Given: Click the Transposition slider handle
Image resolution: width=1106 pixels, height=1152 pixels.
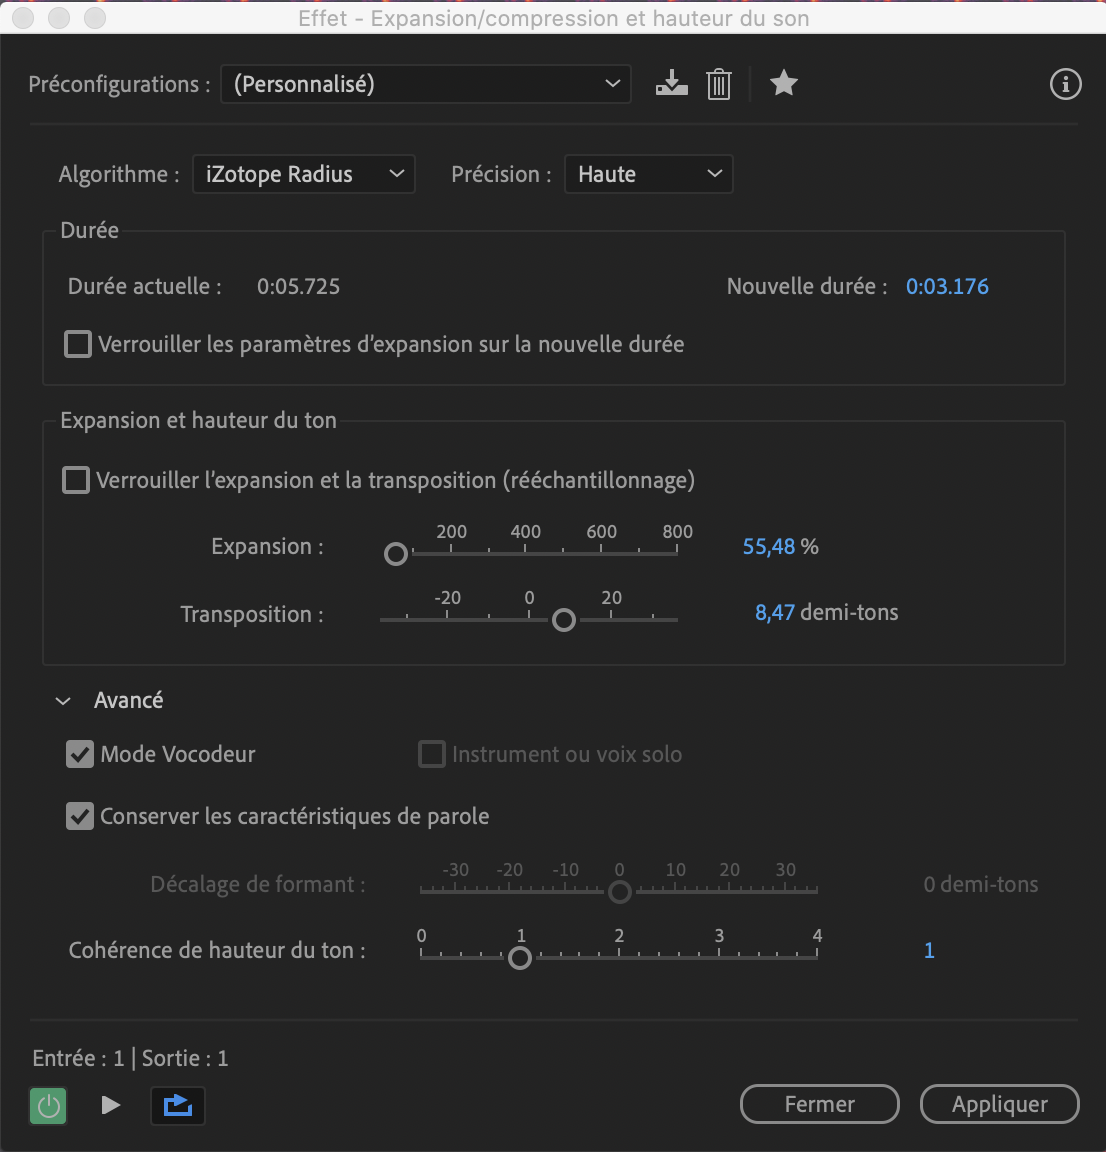Looking at the screenshot, I should pyautogui.click(x=564, y=621).
